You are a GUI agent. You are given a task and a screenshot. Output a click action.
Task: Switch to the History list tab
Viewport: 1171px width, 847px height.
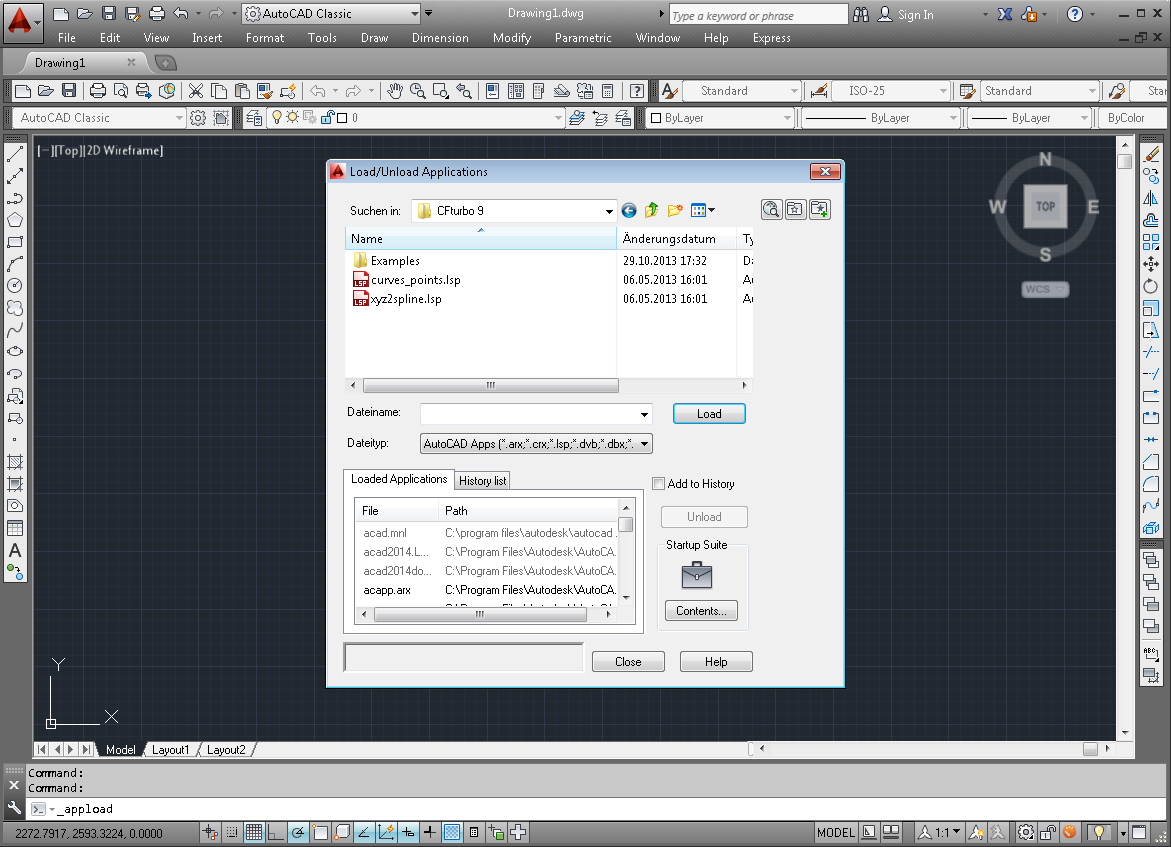click(x=482, y=481)
